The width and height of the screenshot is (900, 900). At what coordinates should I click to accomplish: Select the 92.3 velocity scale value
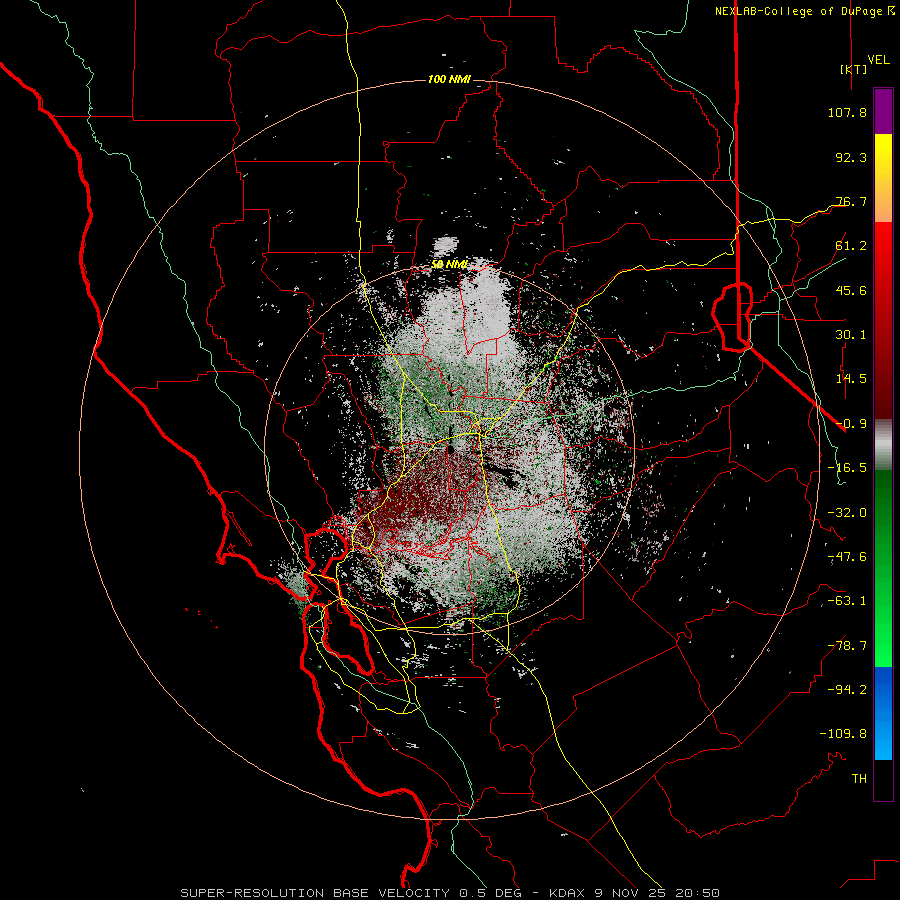pos(851,157)
